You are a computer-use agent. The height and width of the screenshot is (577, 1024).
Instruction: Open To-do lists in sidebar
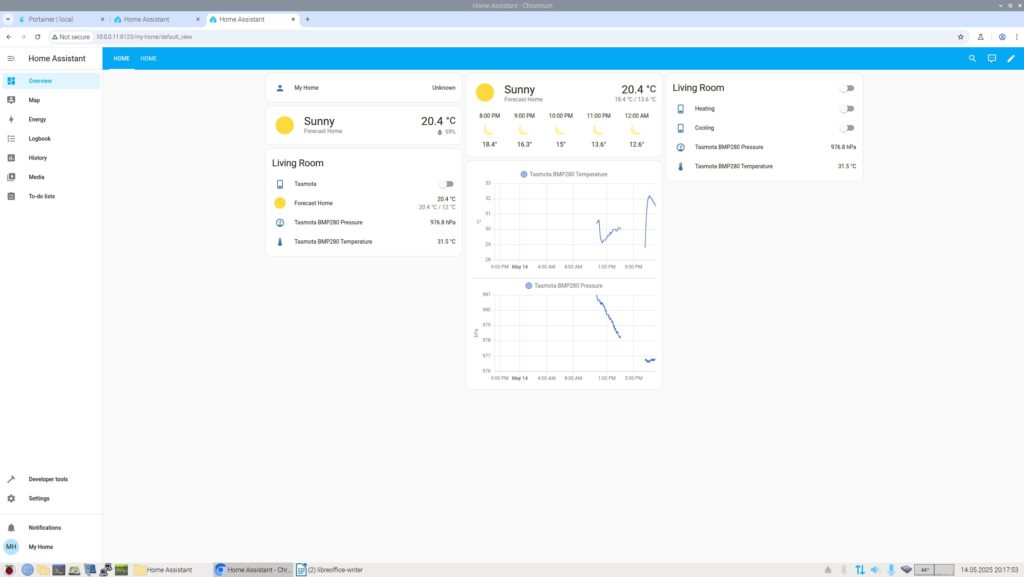pos(51,196)
